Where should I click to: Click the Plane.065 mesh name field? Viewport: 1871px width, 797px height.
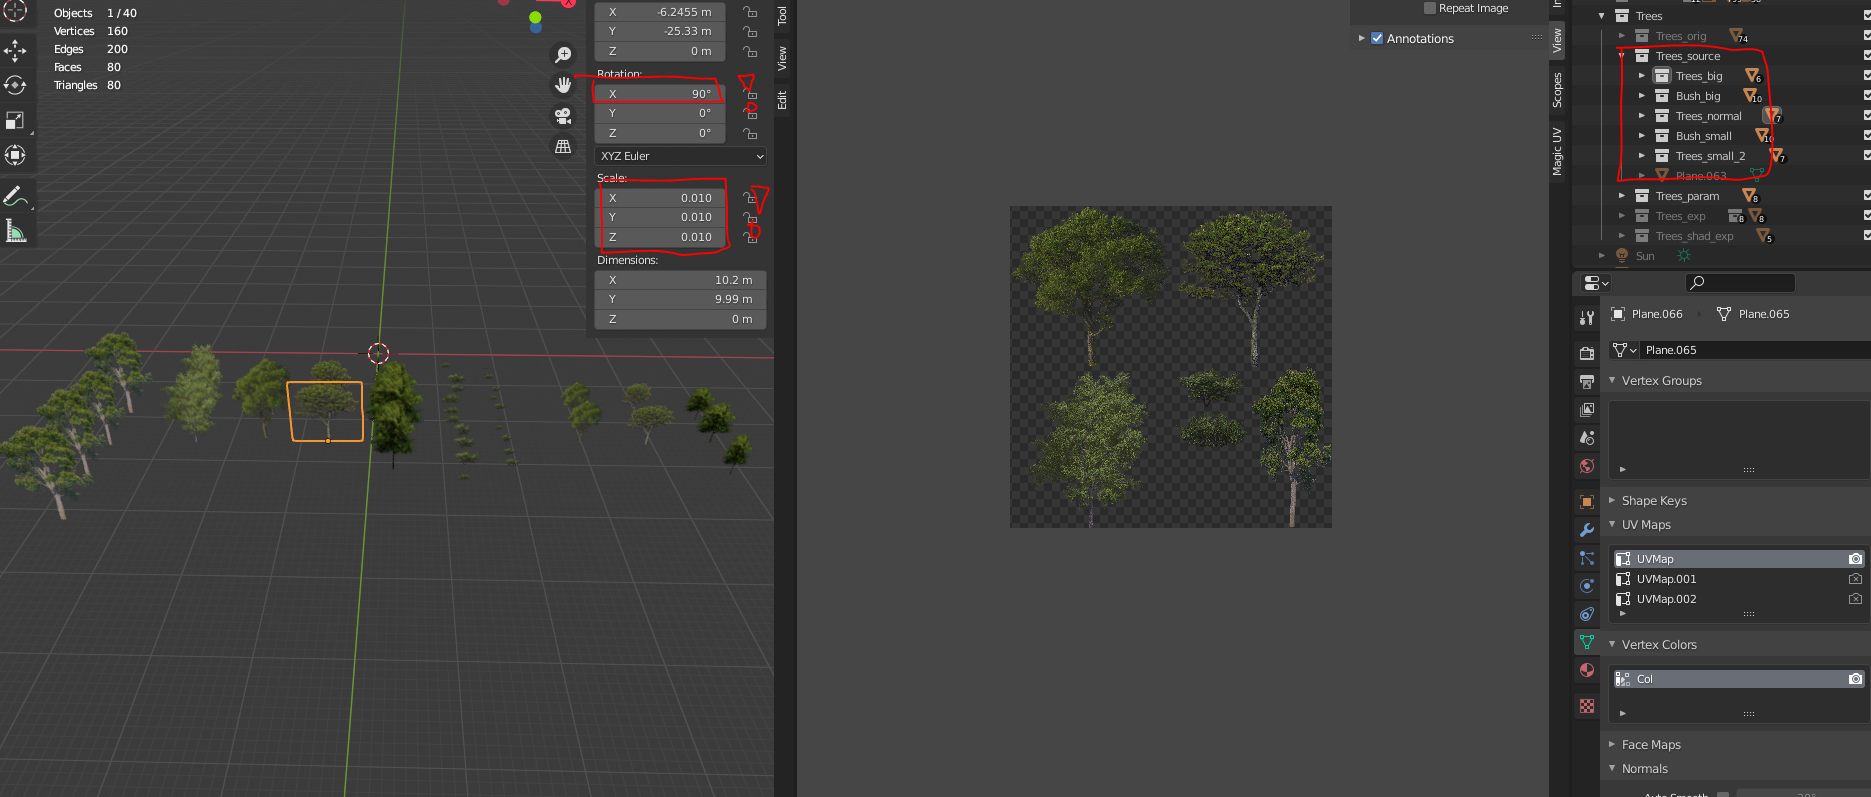pos(1755,350)
